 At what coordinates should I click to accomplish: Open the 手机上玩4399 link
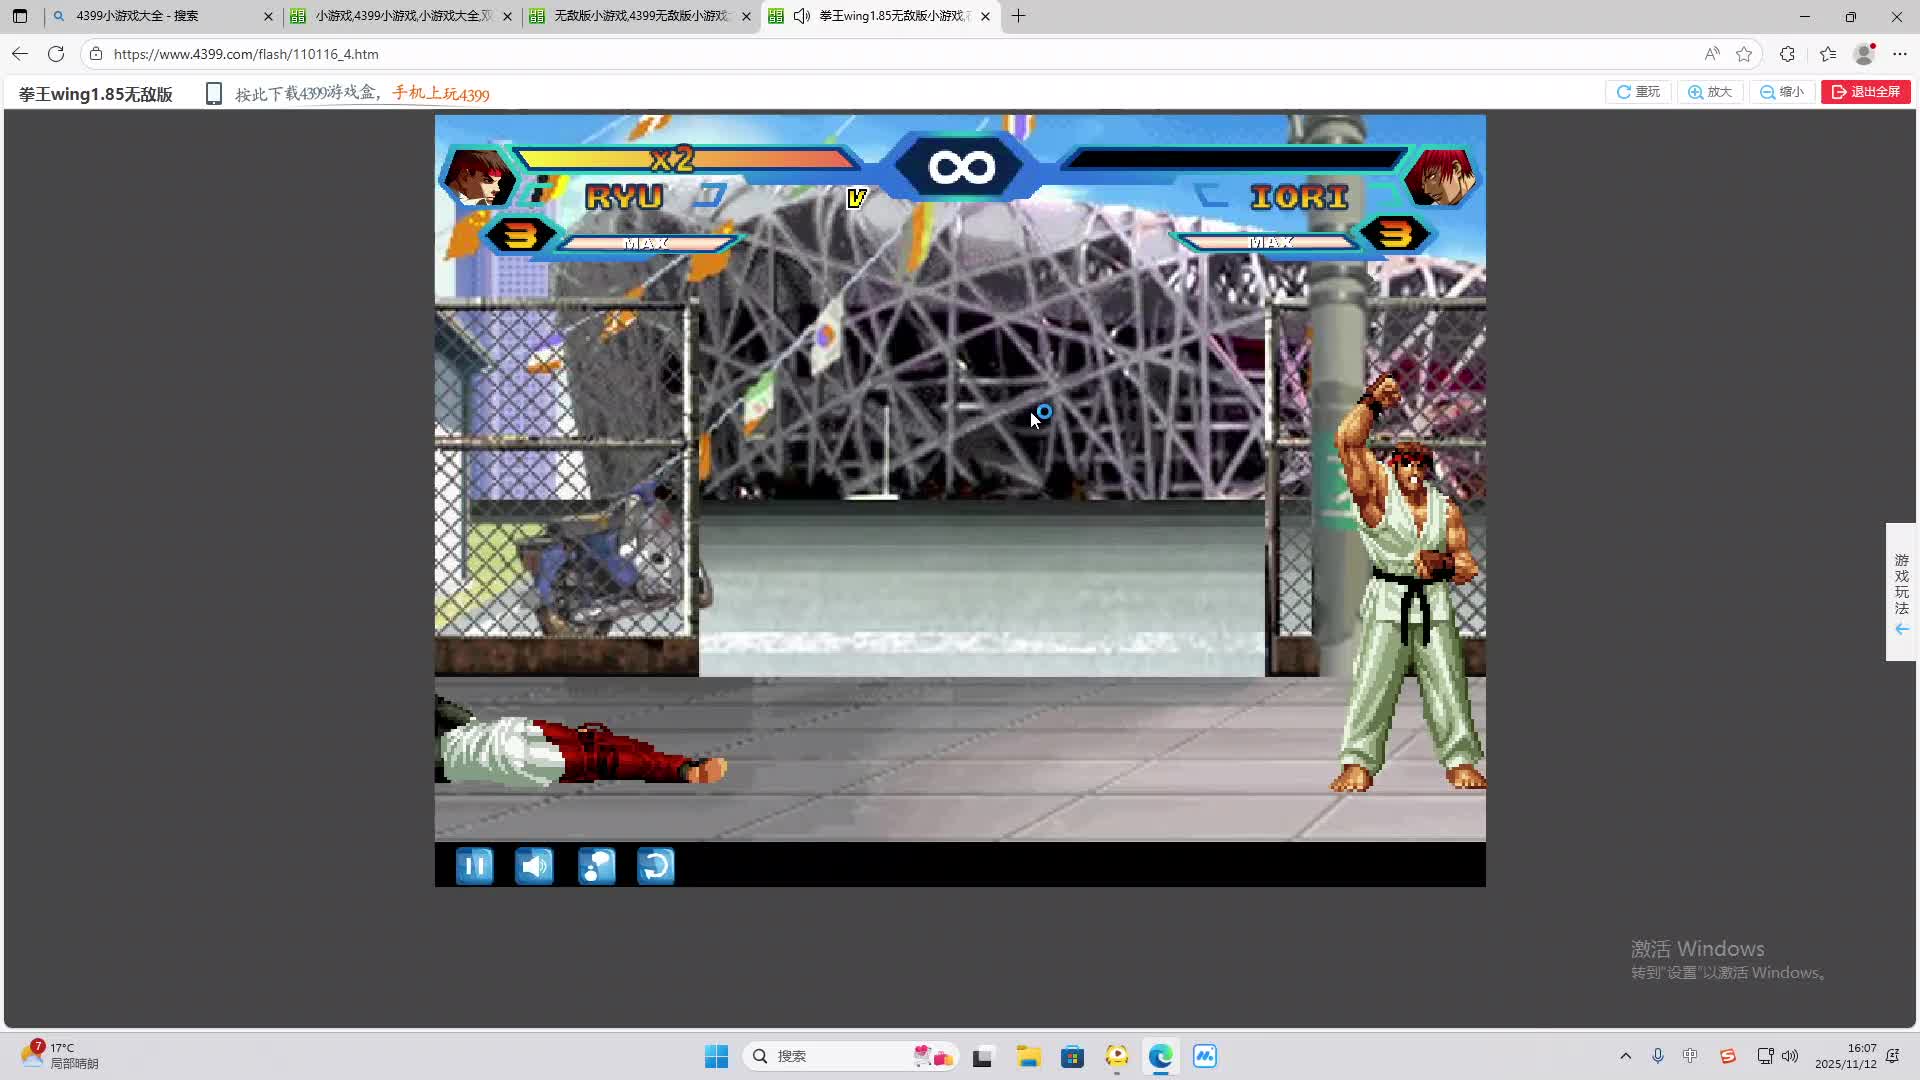click(441, 94)
